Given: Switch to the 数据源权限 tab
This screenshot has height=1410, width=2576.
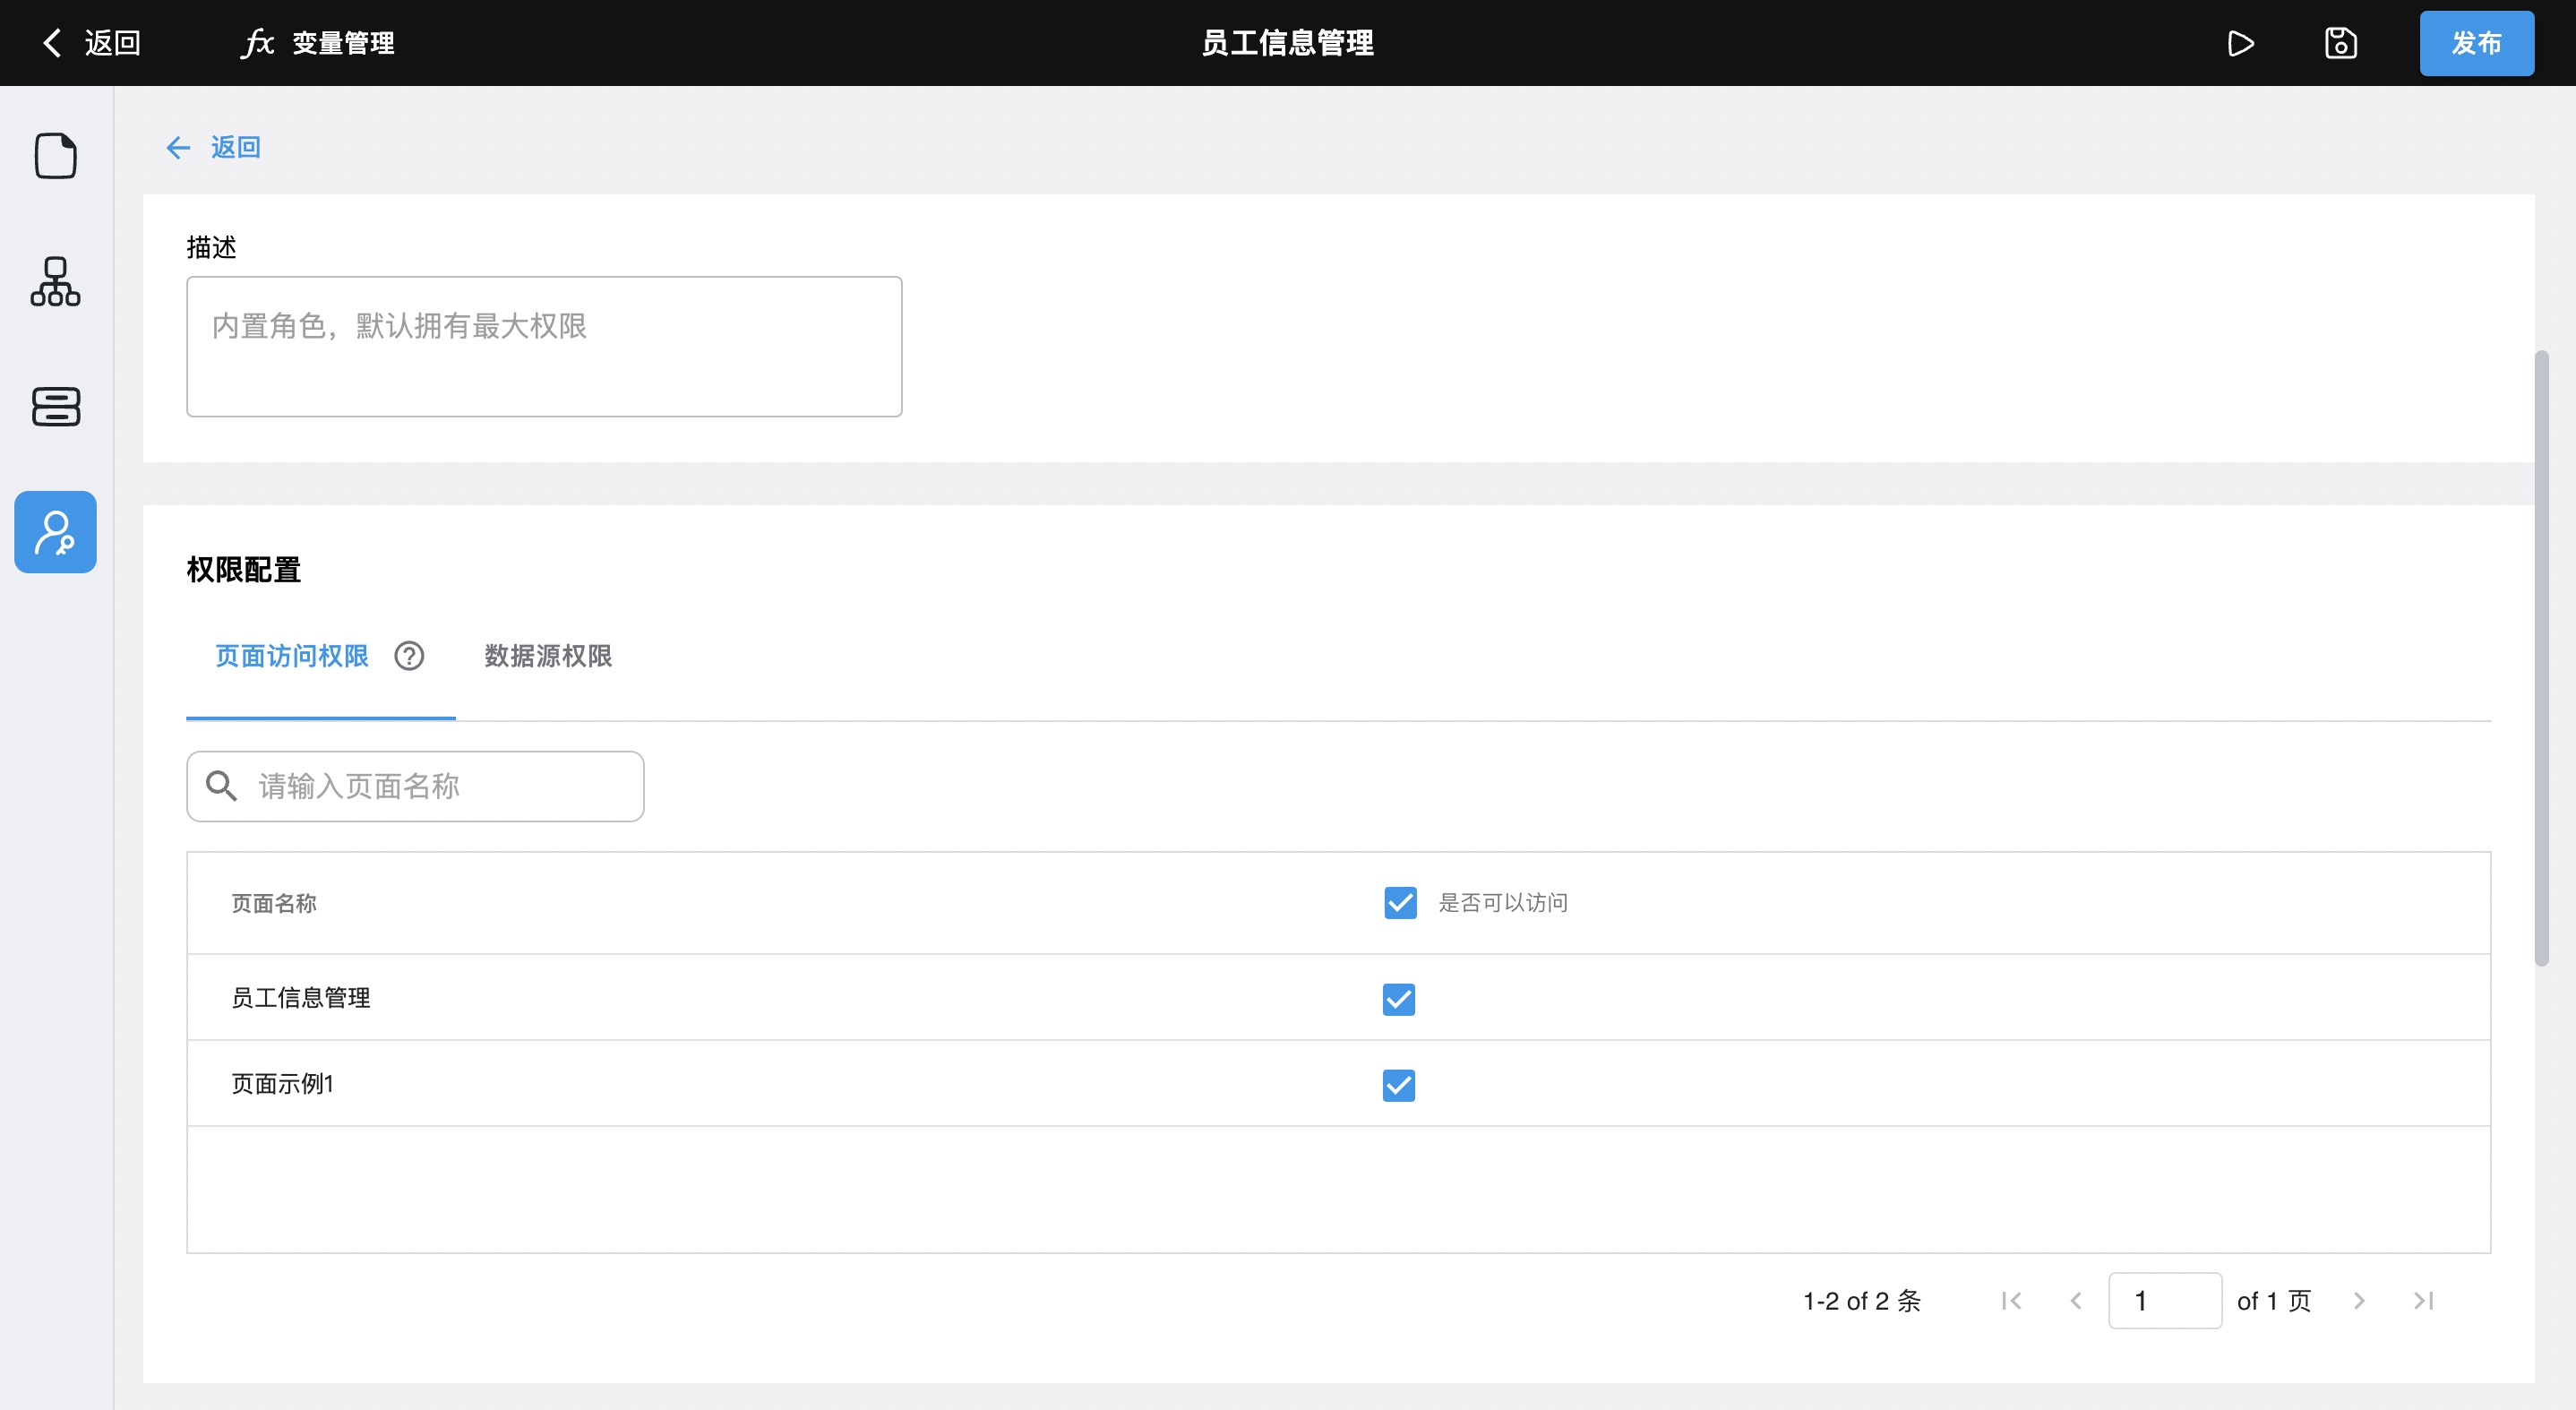Looking at the screenshot, I should click(x=548, y=656).
